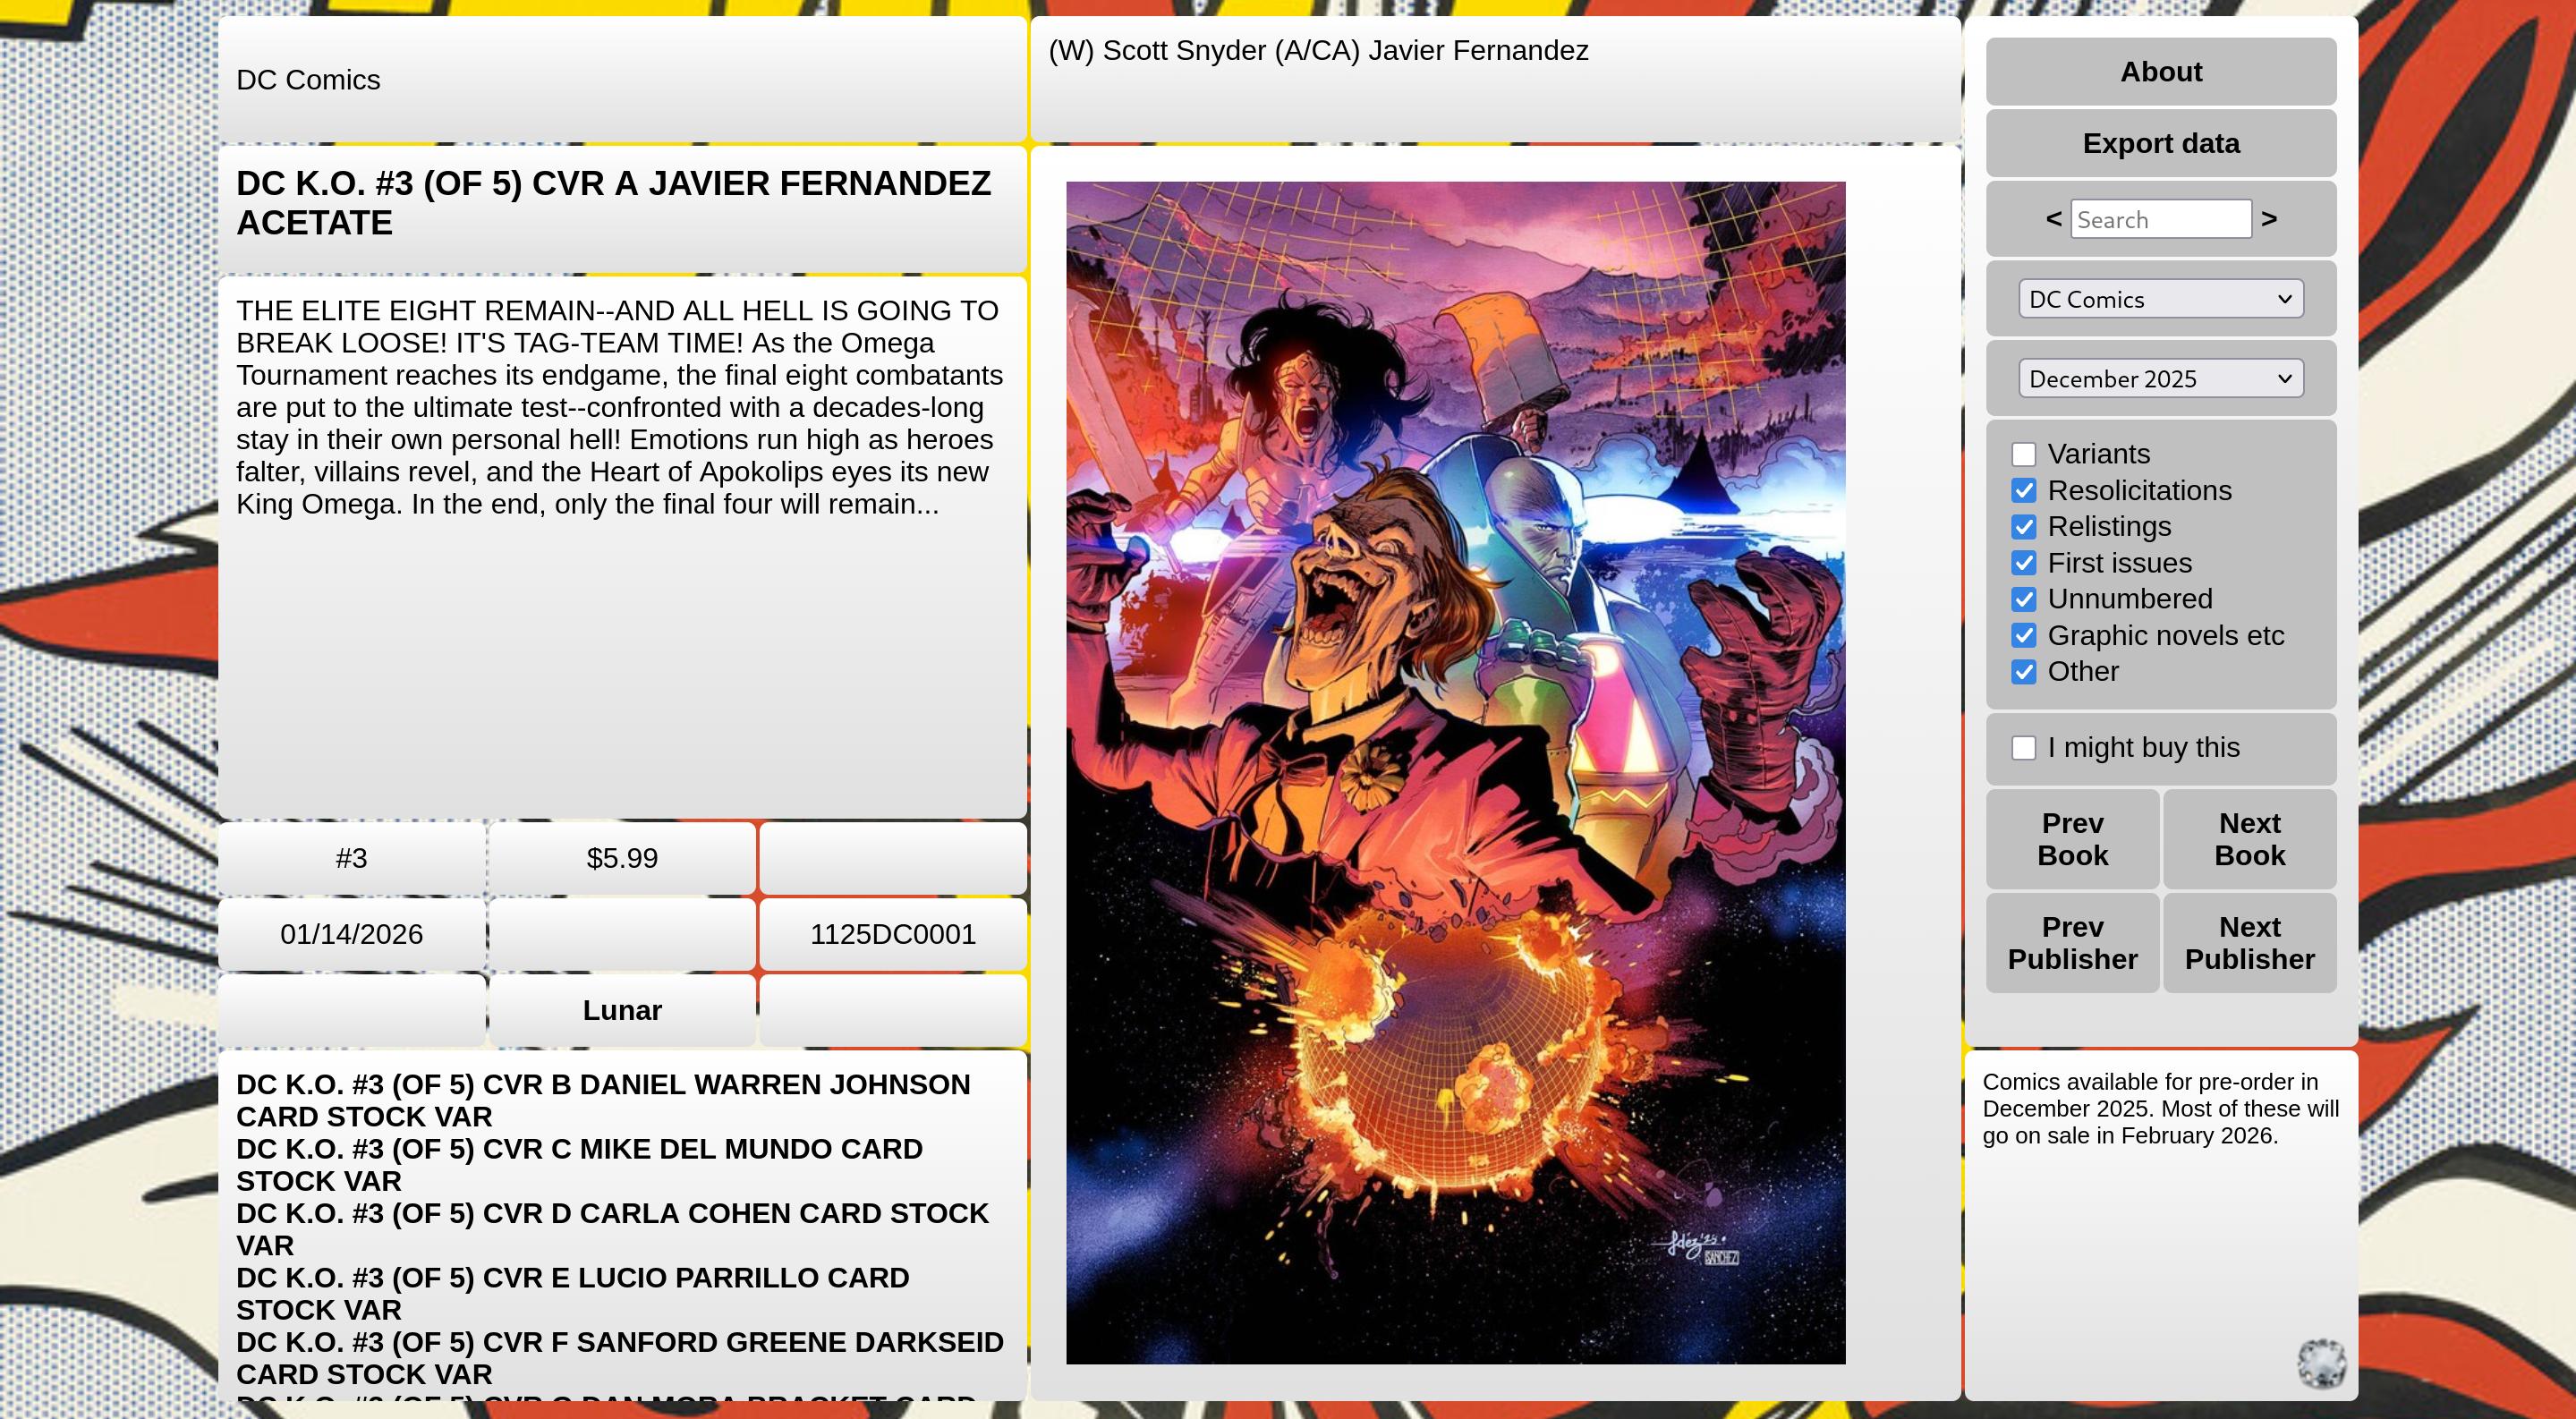Click the Export data button
The height and width of the screenshot is (1419, 2576).
coord(2160,144)
